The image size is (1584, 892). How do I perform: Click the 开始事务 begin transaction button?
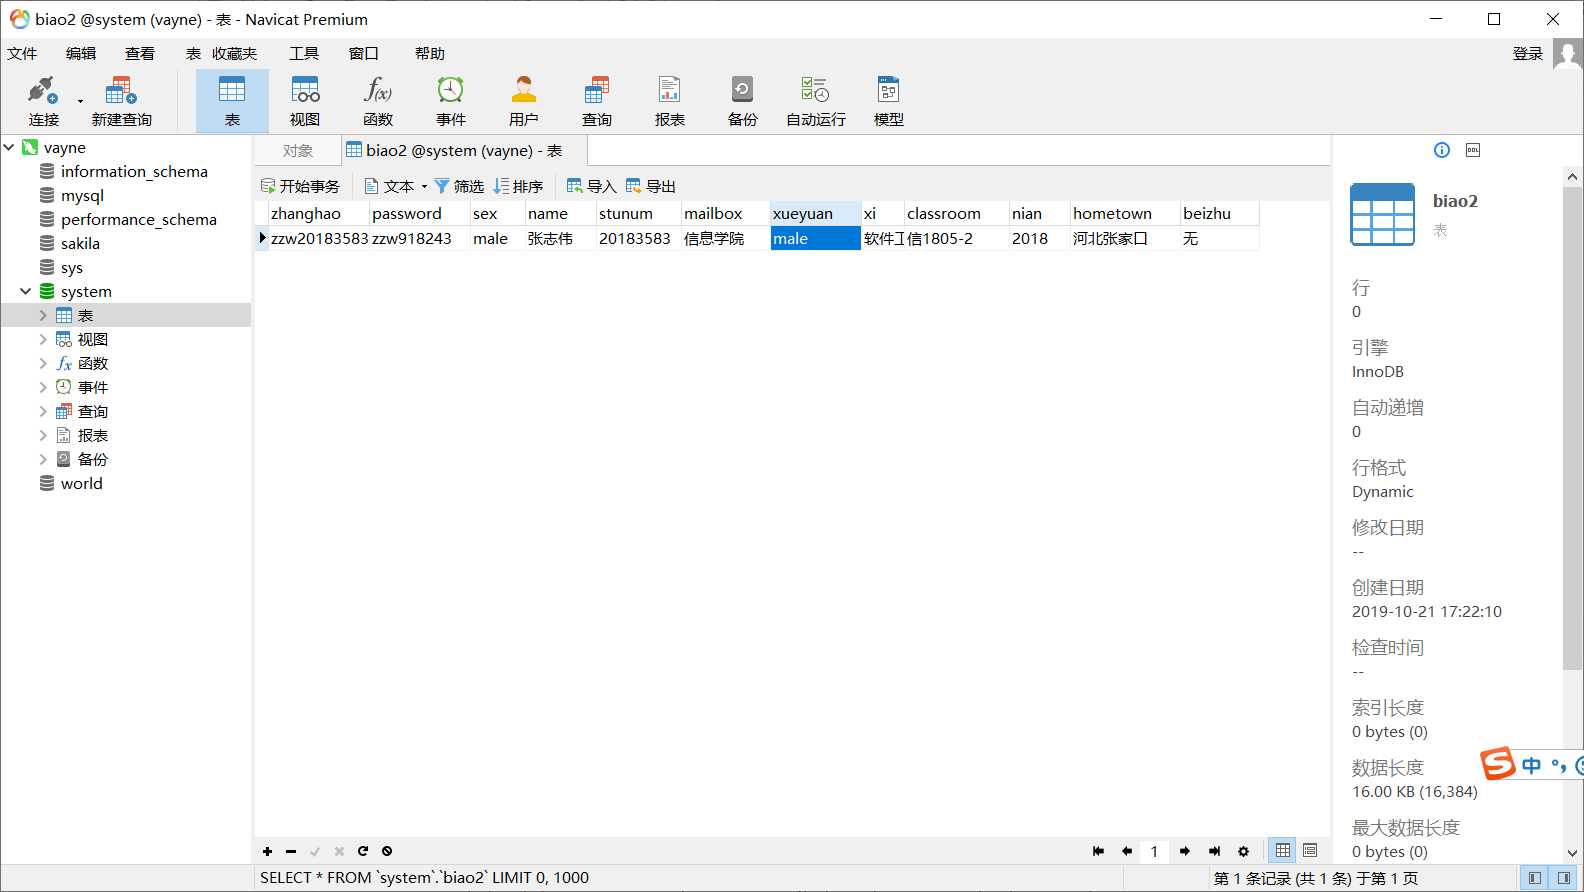(300, 186)
